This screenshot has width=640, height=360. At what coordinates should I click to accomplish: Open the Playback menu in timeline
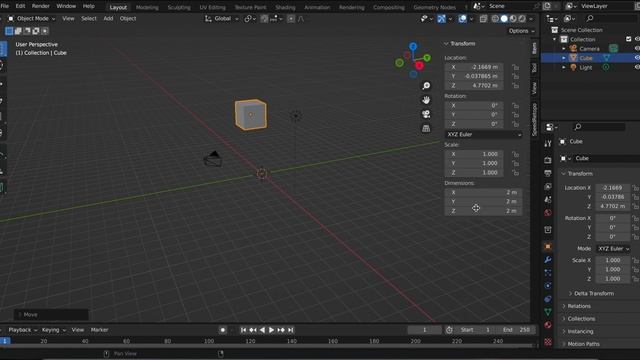[22, 330]
